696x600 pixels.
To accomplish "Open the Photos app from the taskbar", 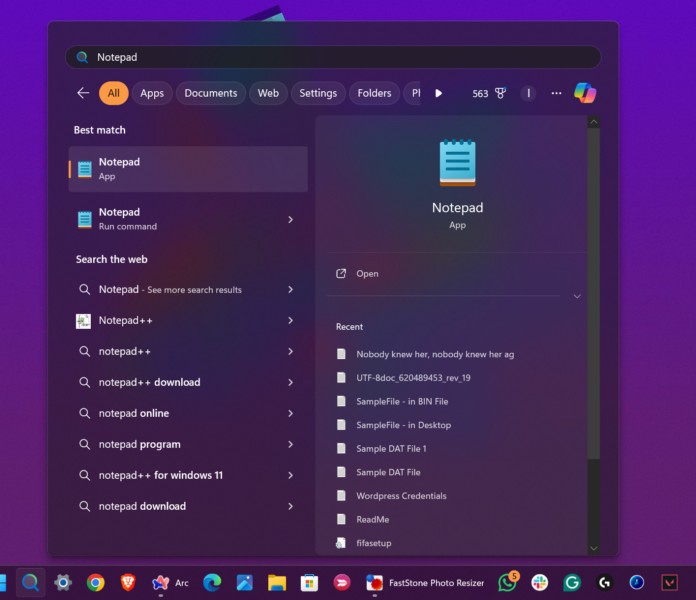I will click(245, 582).
